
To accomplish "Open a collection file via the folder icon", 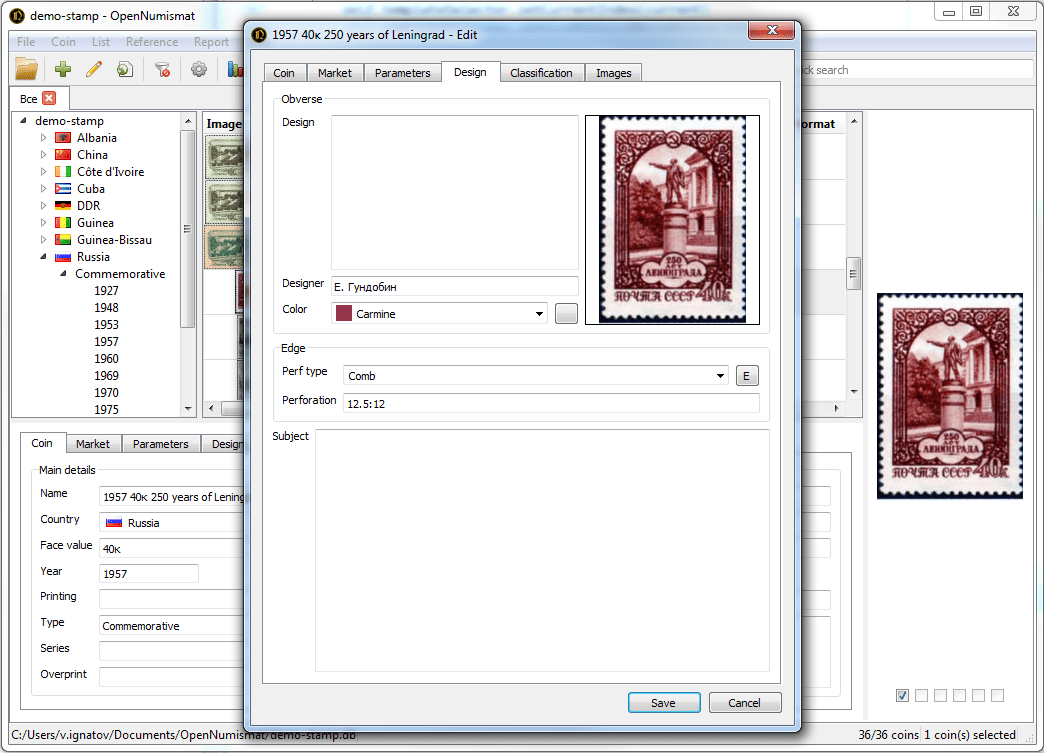I will click(26, 69).
